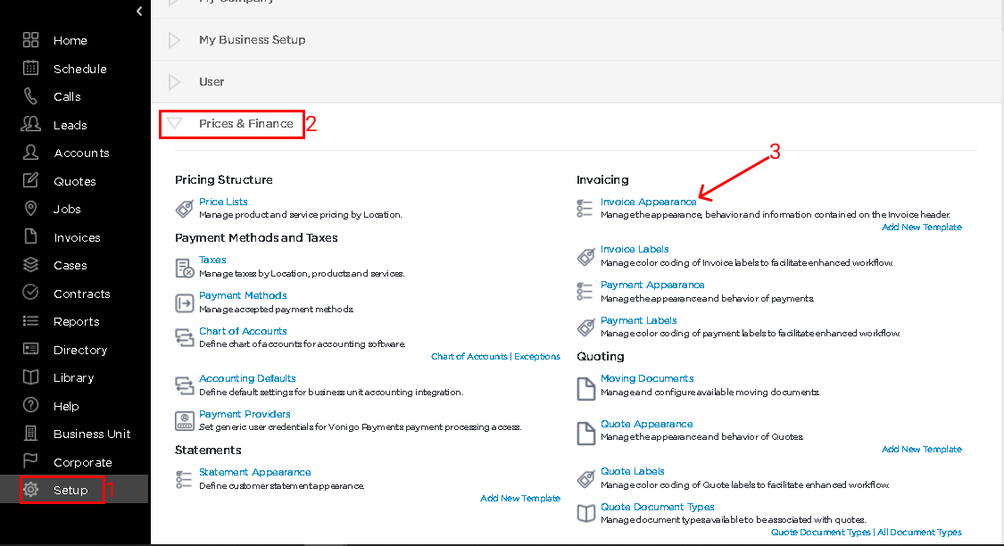
Task: Click the Accounting Defaults icon
Action: 184,385
